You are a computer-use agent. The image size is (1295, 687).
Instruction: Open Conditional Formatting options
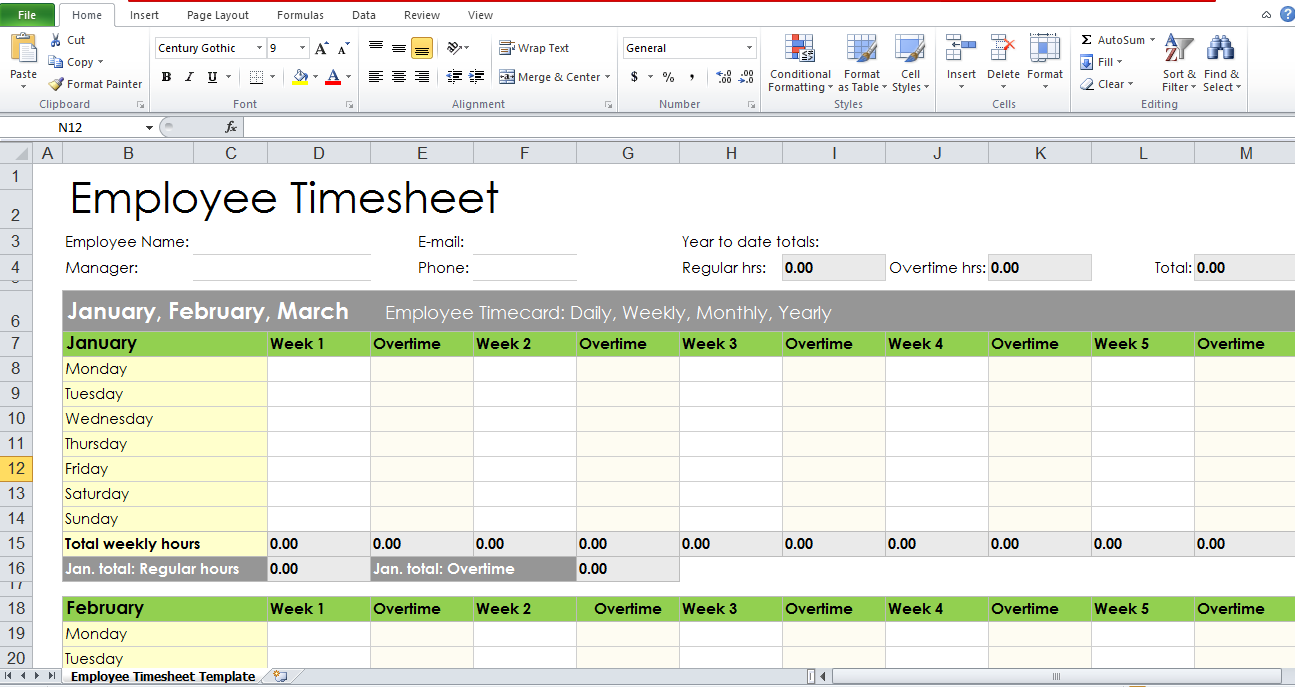pyautogui.click(x=799, y=62)
